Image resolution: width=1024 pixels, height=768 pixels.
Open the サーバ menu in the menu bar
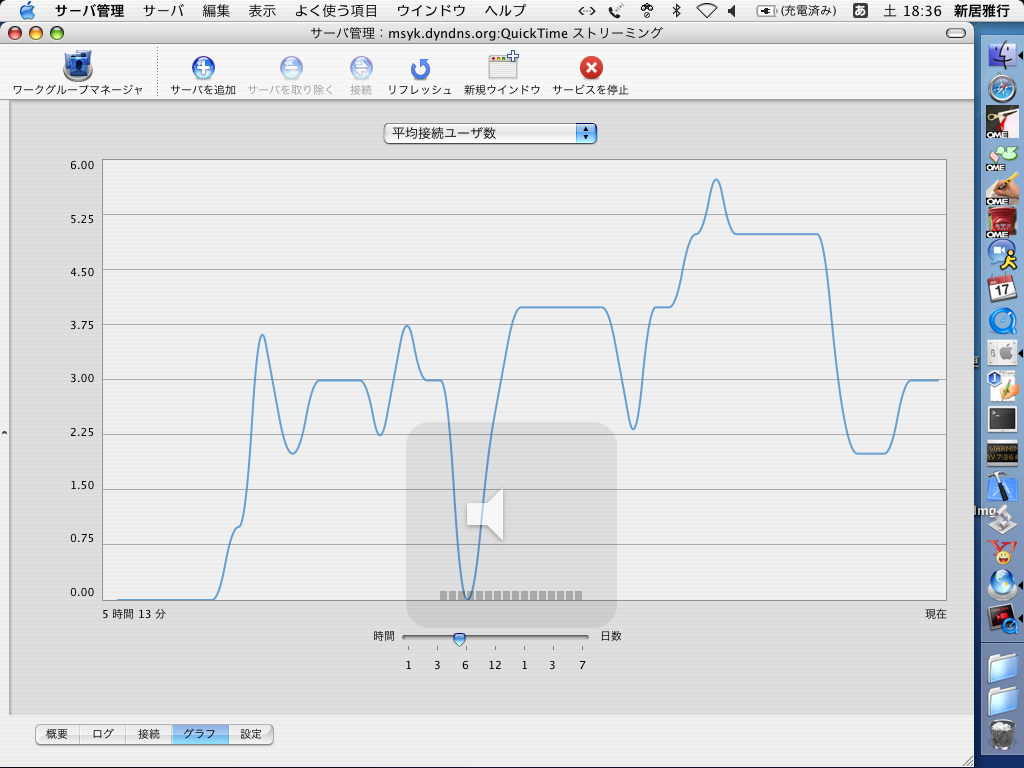(162, 11)
